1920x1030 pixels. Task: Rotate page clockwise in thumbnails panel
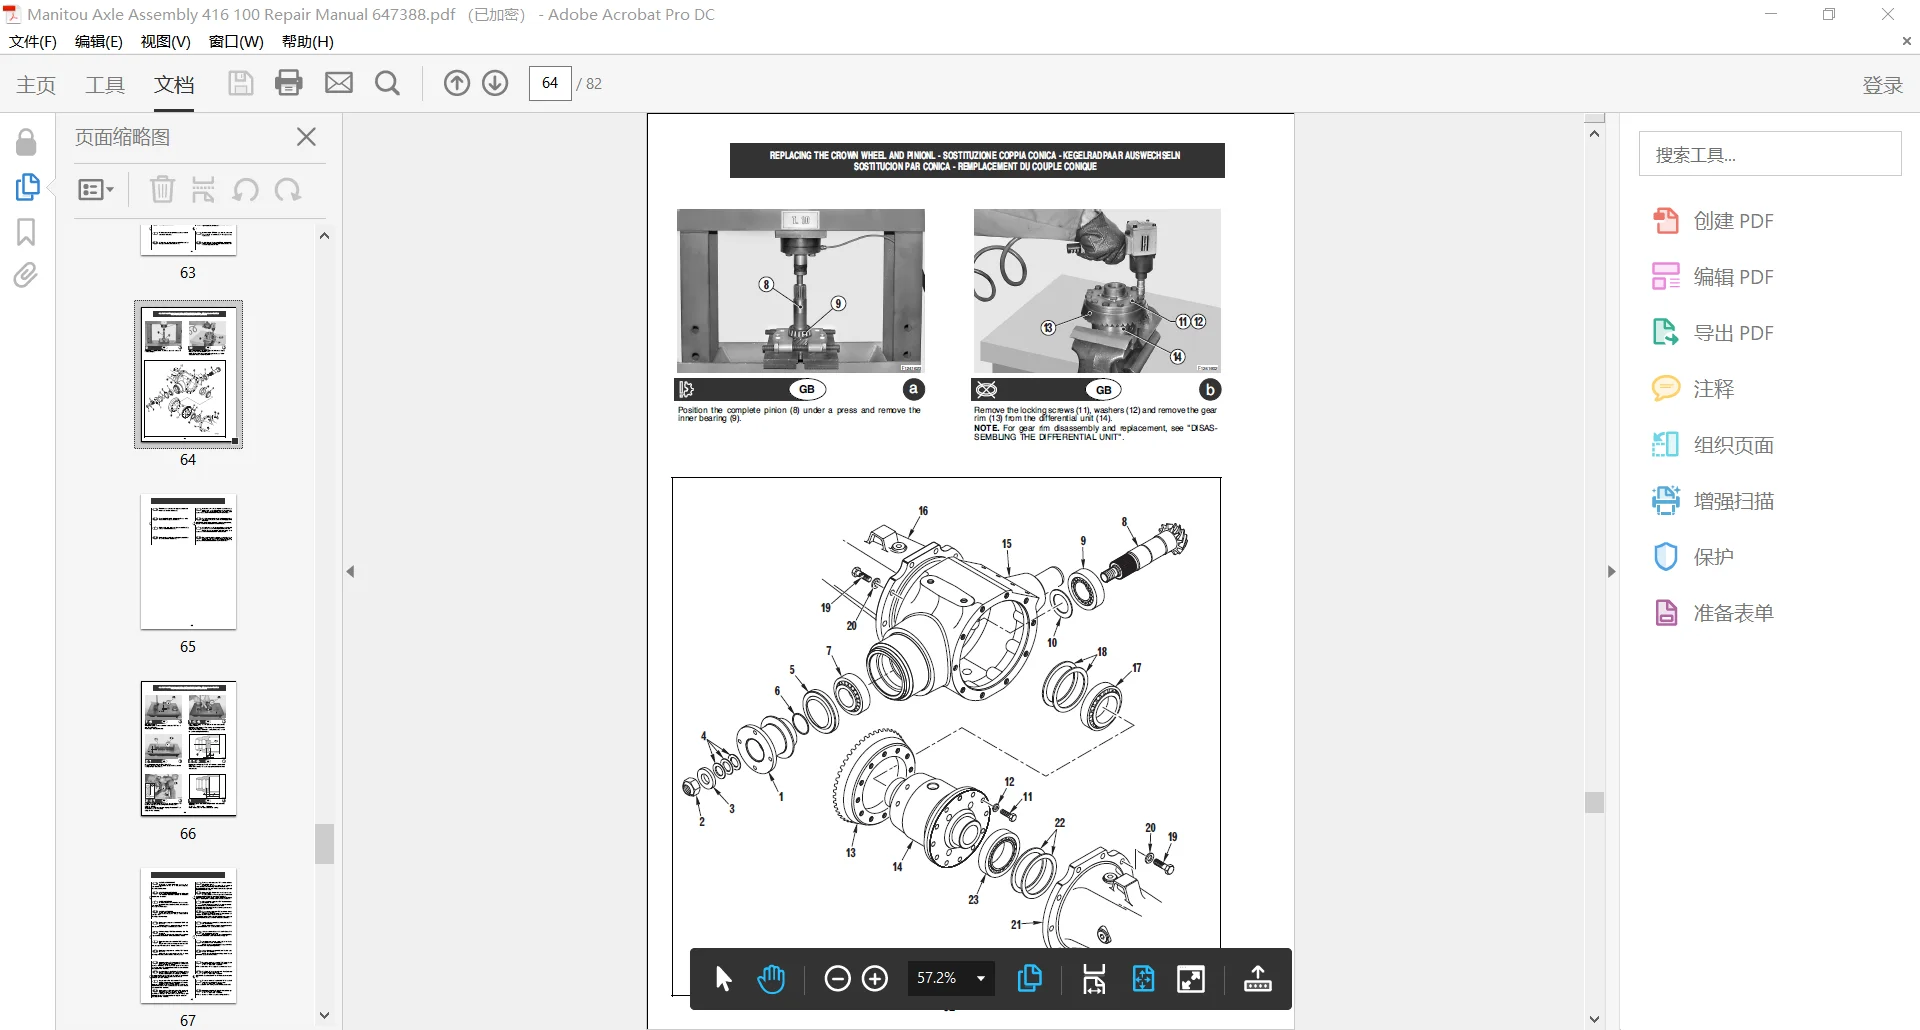pyautogui.click(x=288, y=189)
